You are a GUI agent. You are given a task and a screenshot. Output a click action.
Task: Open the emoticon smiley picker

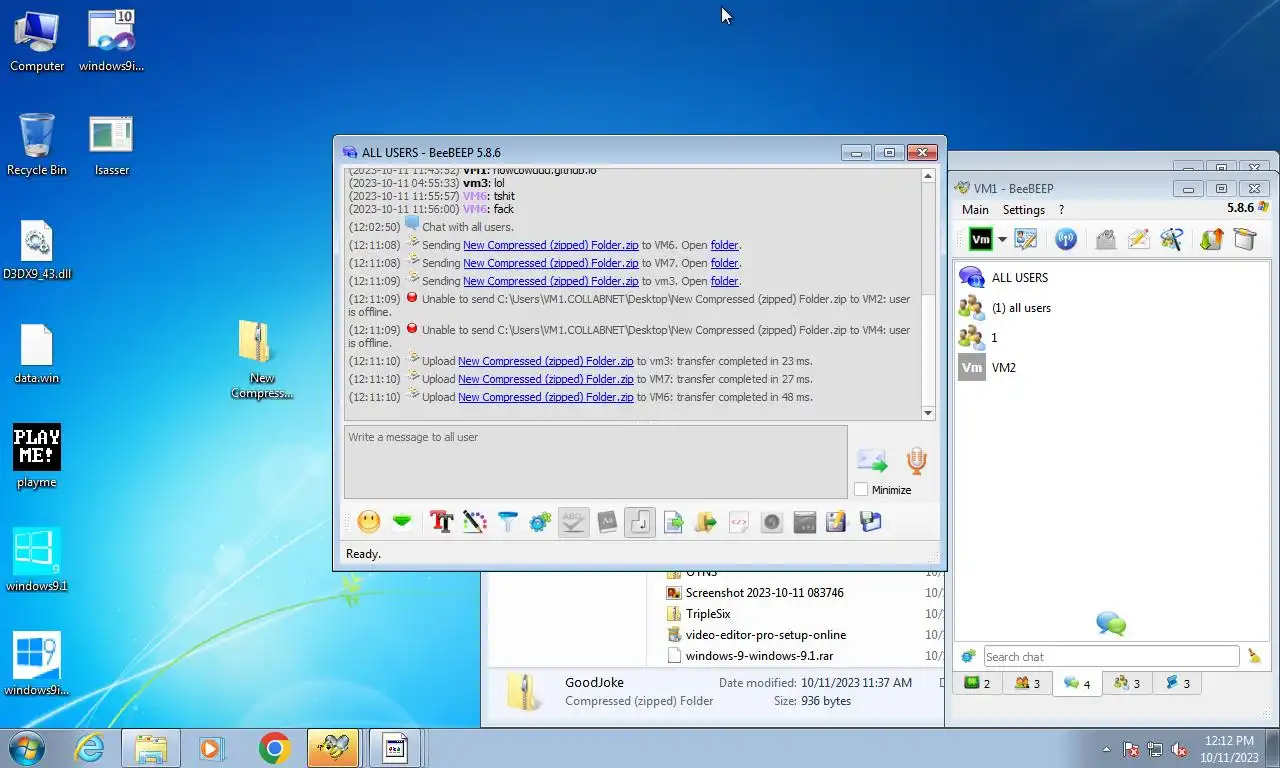[x=369, y=522]
